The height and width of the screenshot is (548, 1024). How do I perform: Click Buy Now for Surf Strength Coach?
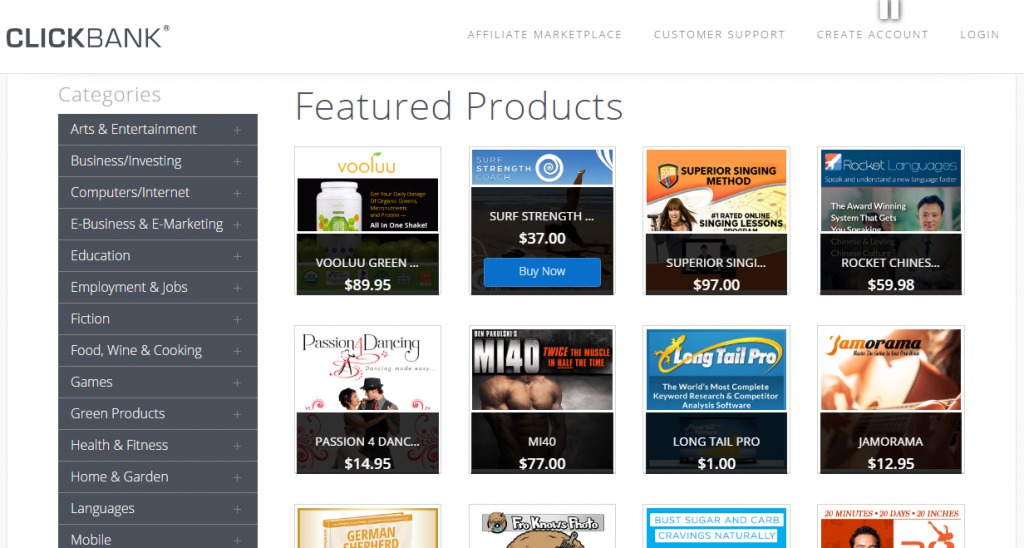coord(542,272)
